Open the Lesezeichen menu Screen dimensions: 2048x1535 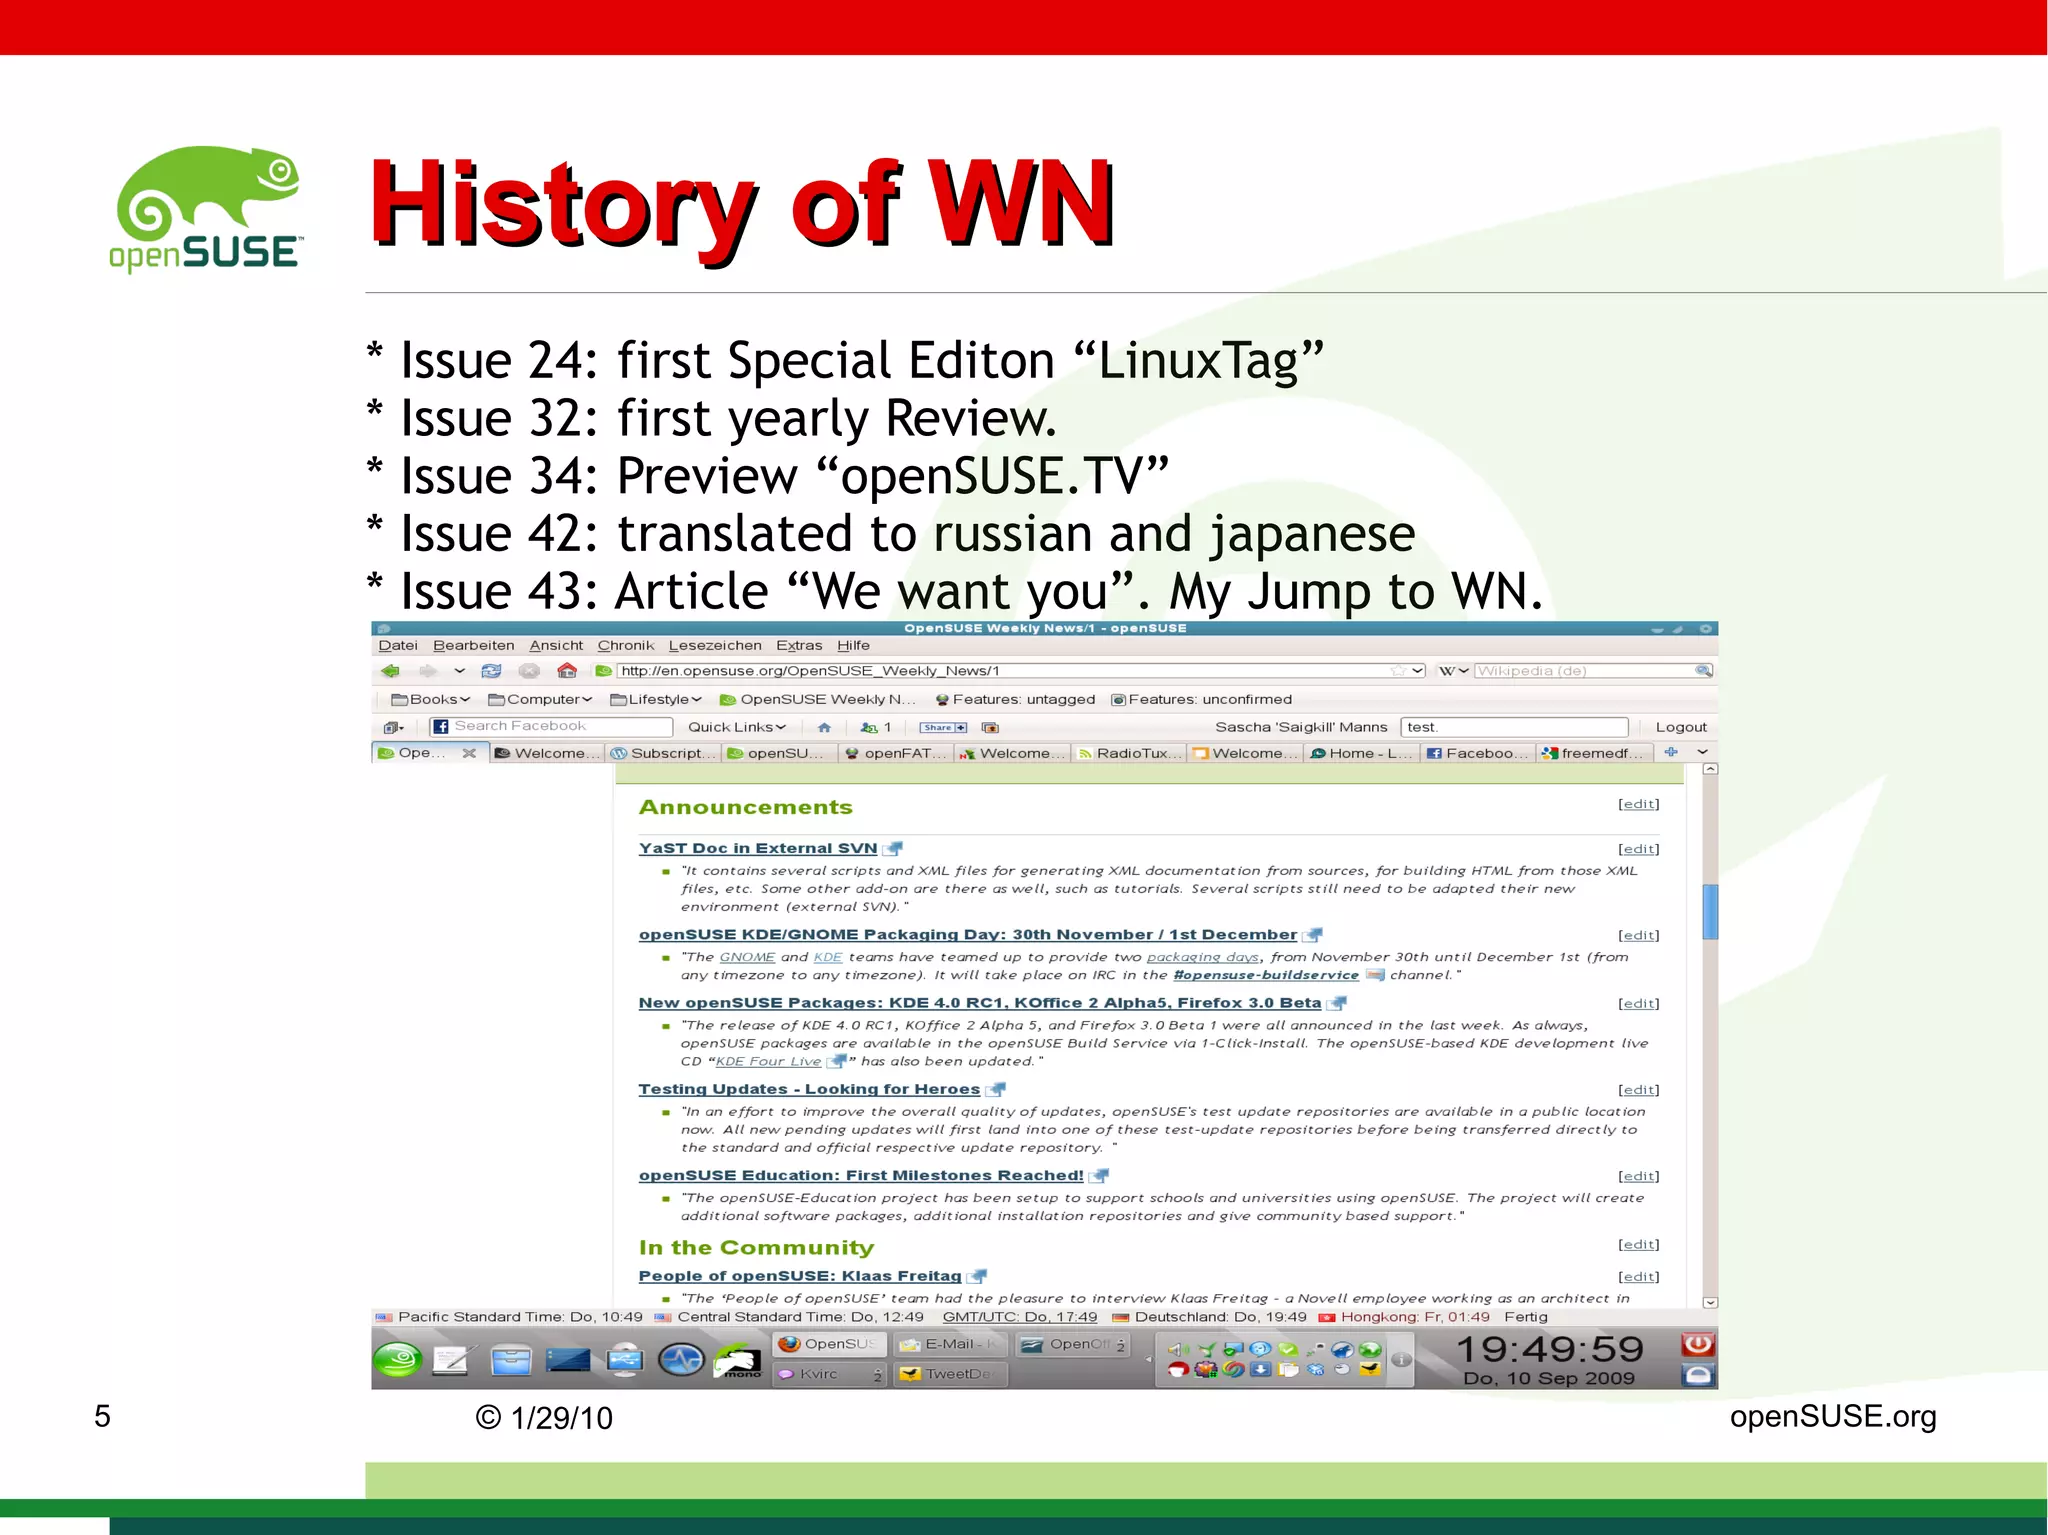[x=714, y=645]
